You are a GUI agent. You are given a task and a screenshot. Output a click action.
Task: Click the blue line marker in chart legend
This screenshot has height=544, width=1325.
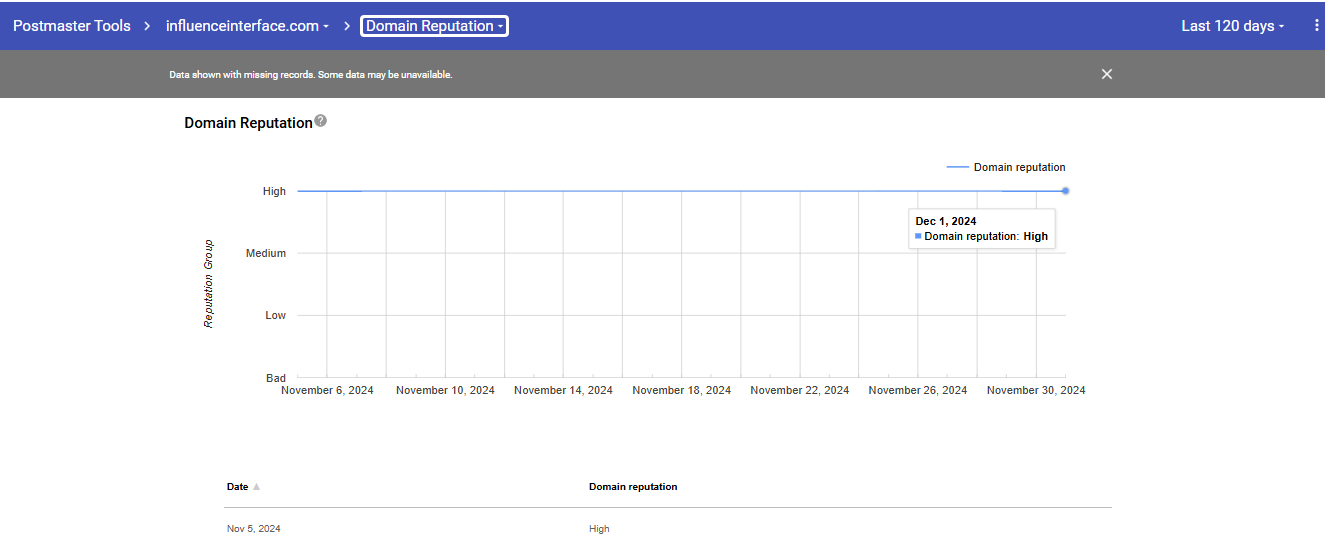(957, 168)
